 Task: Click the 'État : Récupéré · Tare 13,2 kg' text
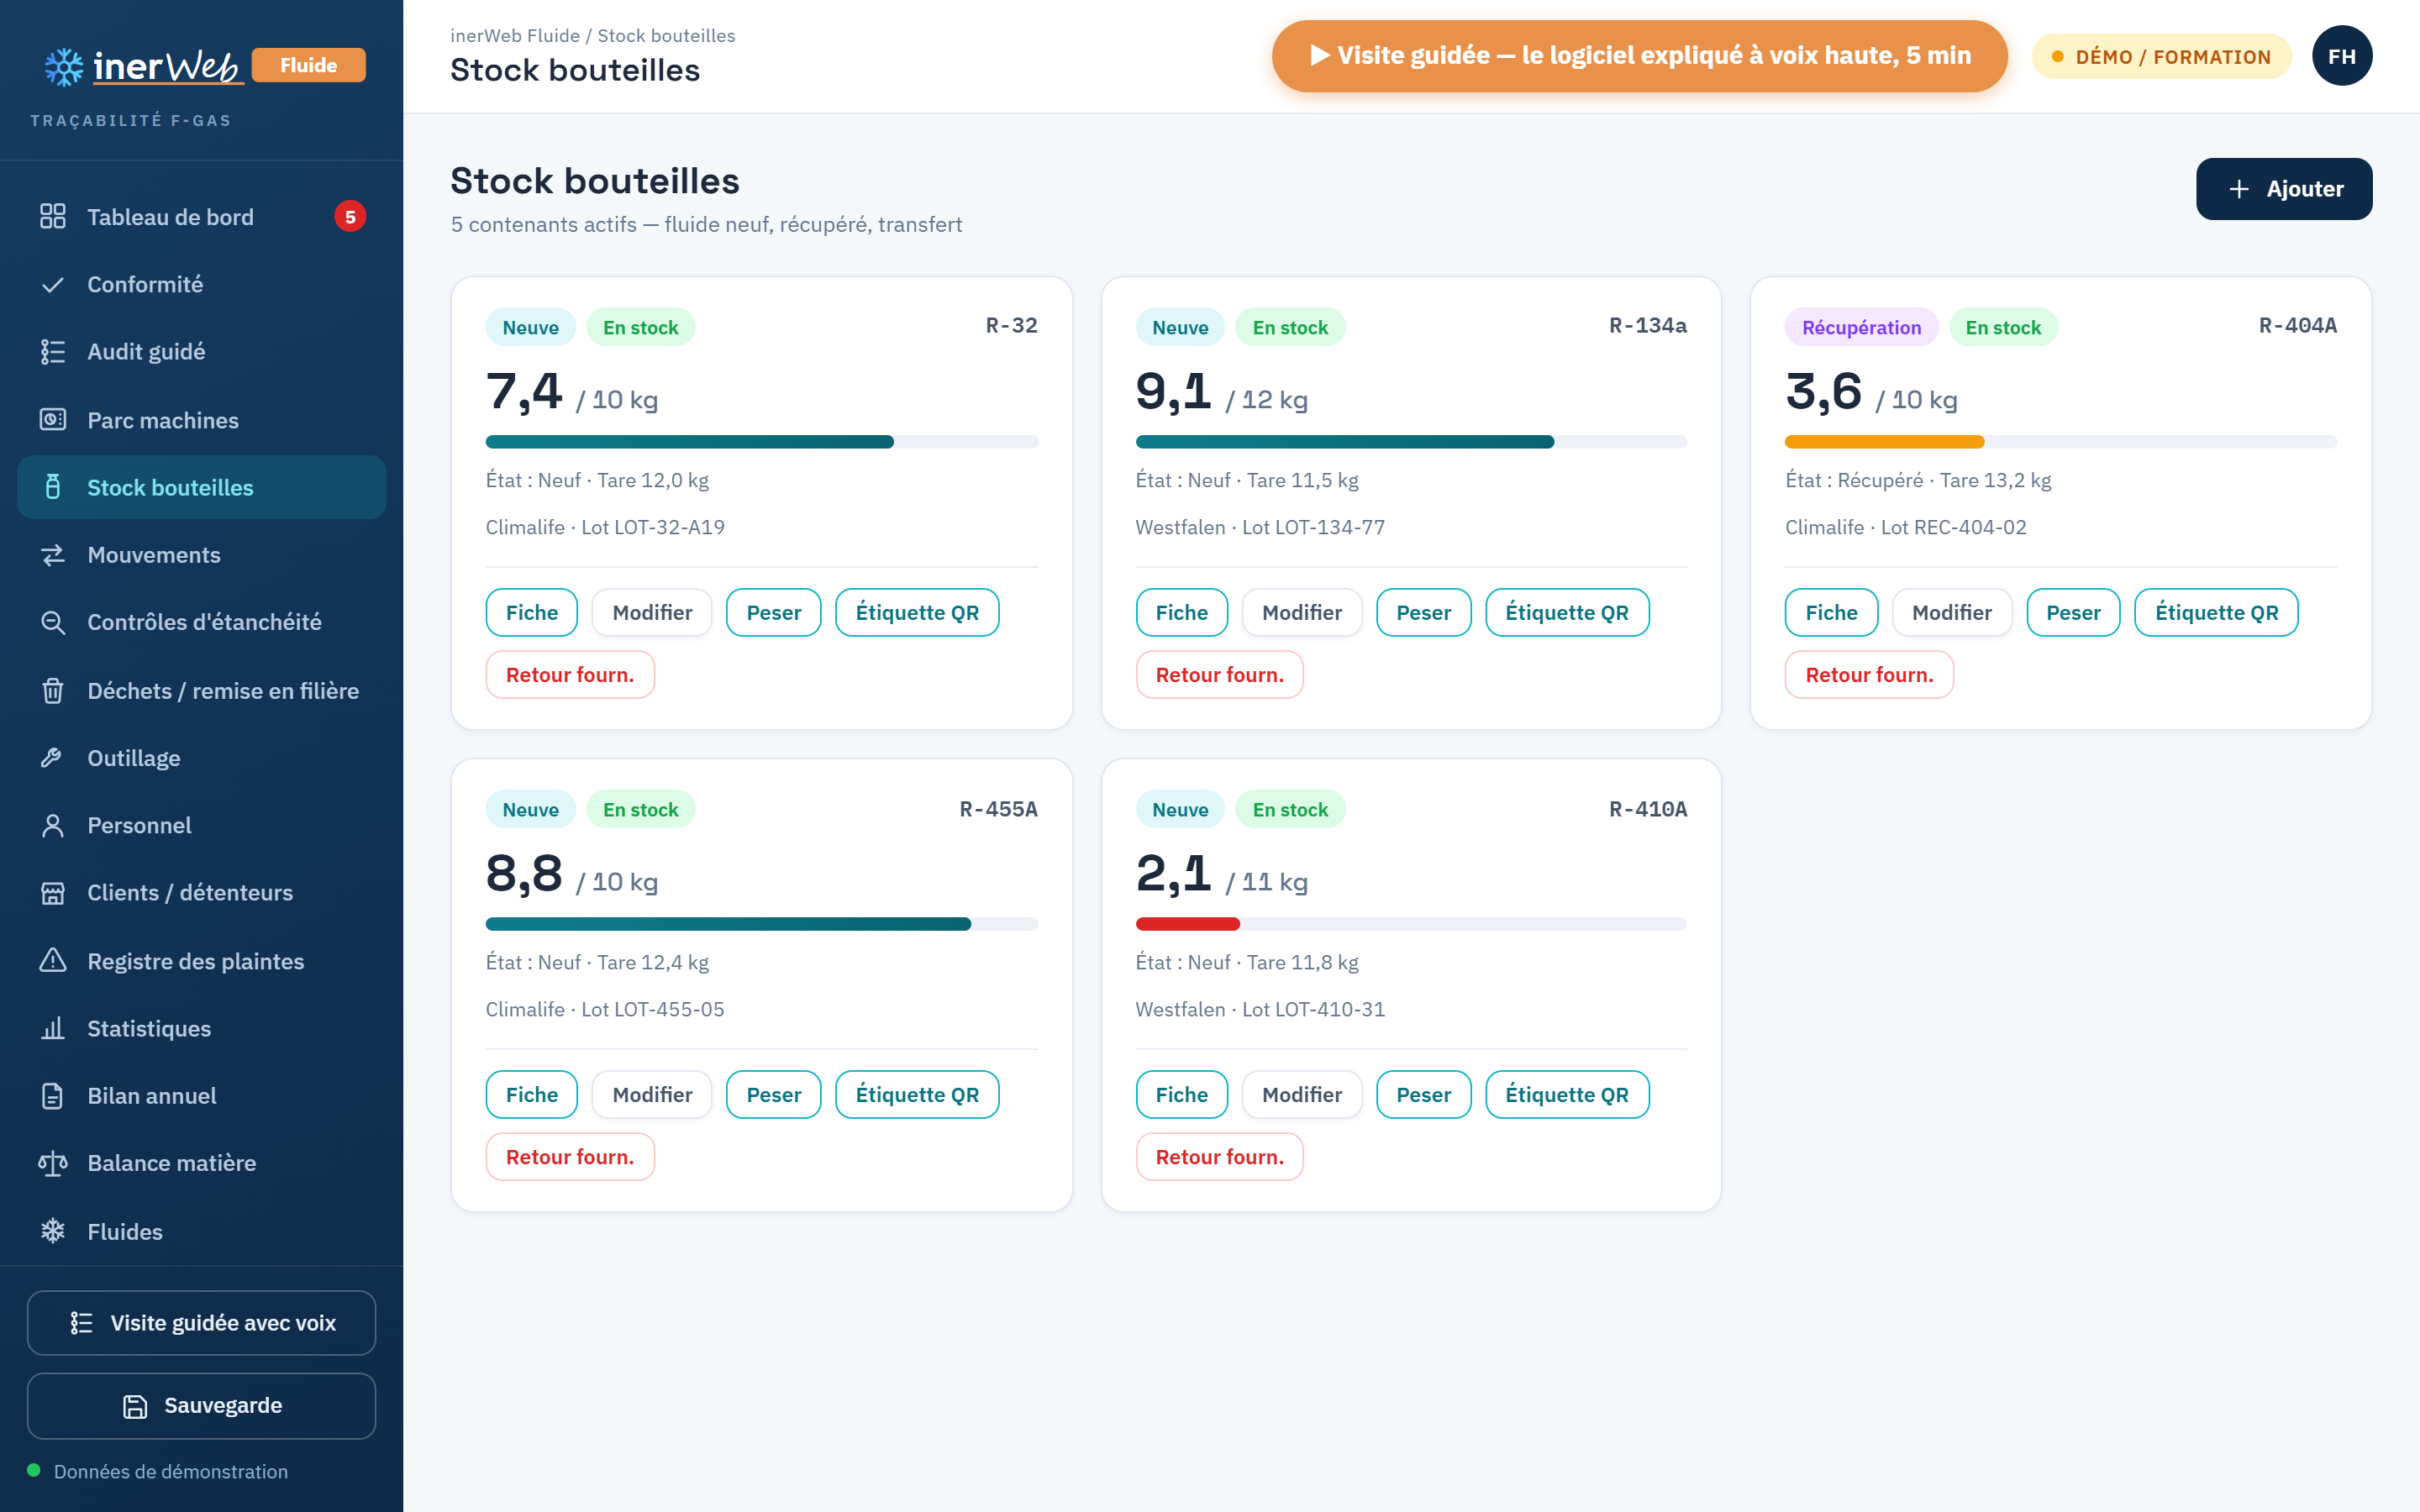click(x=1918, y=480)
